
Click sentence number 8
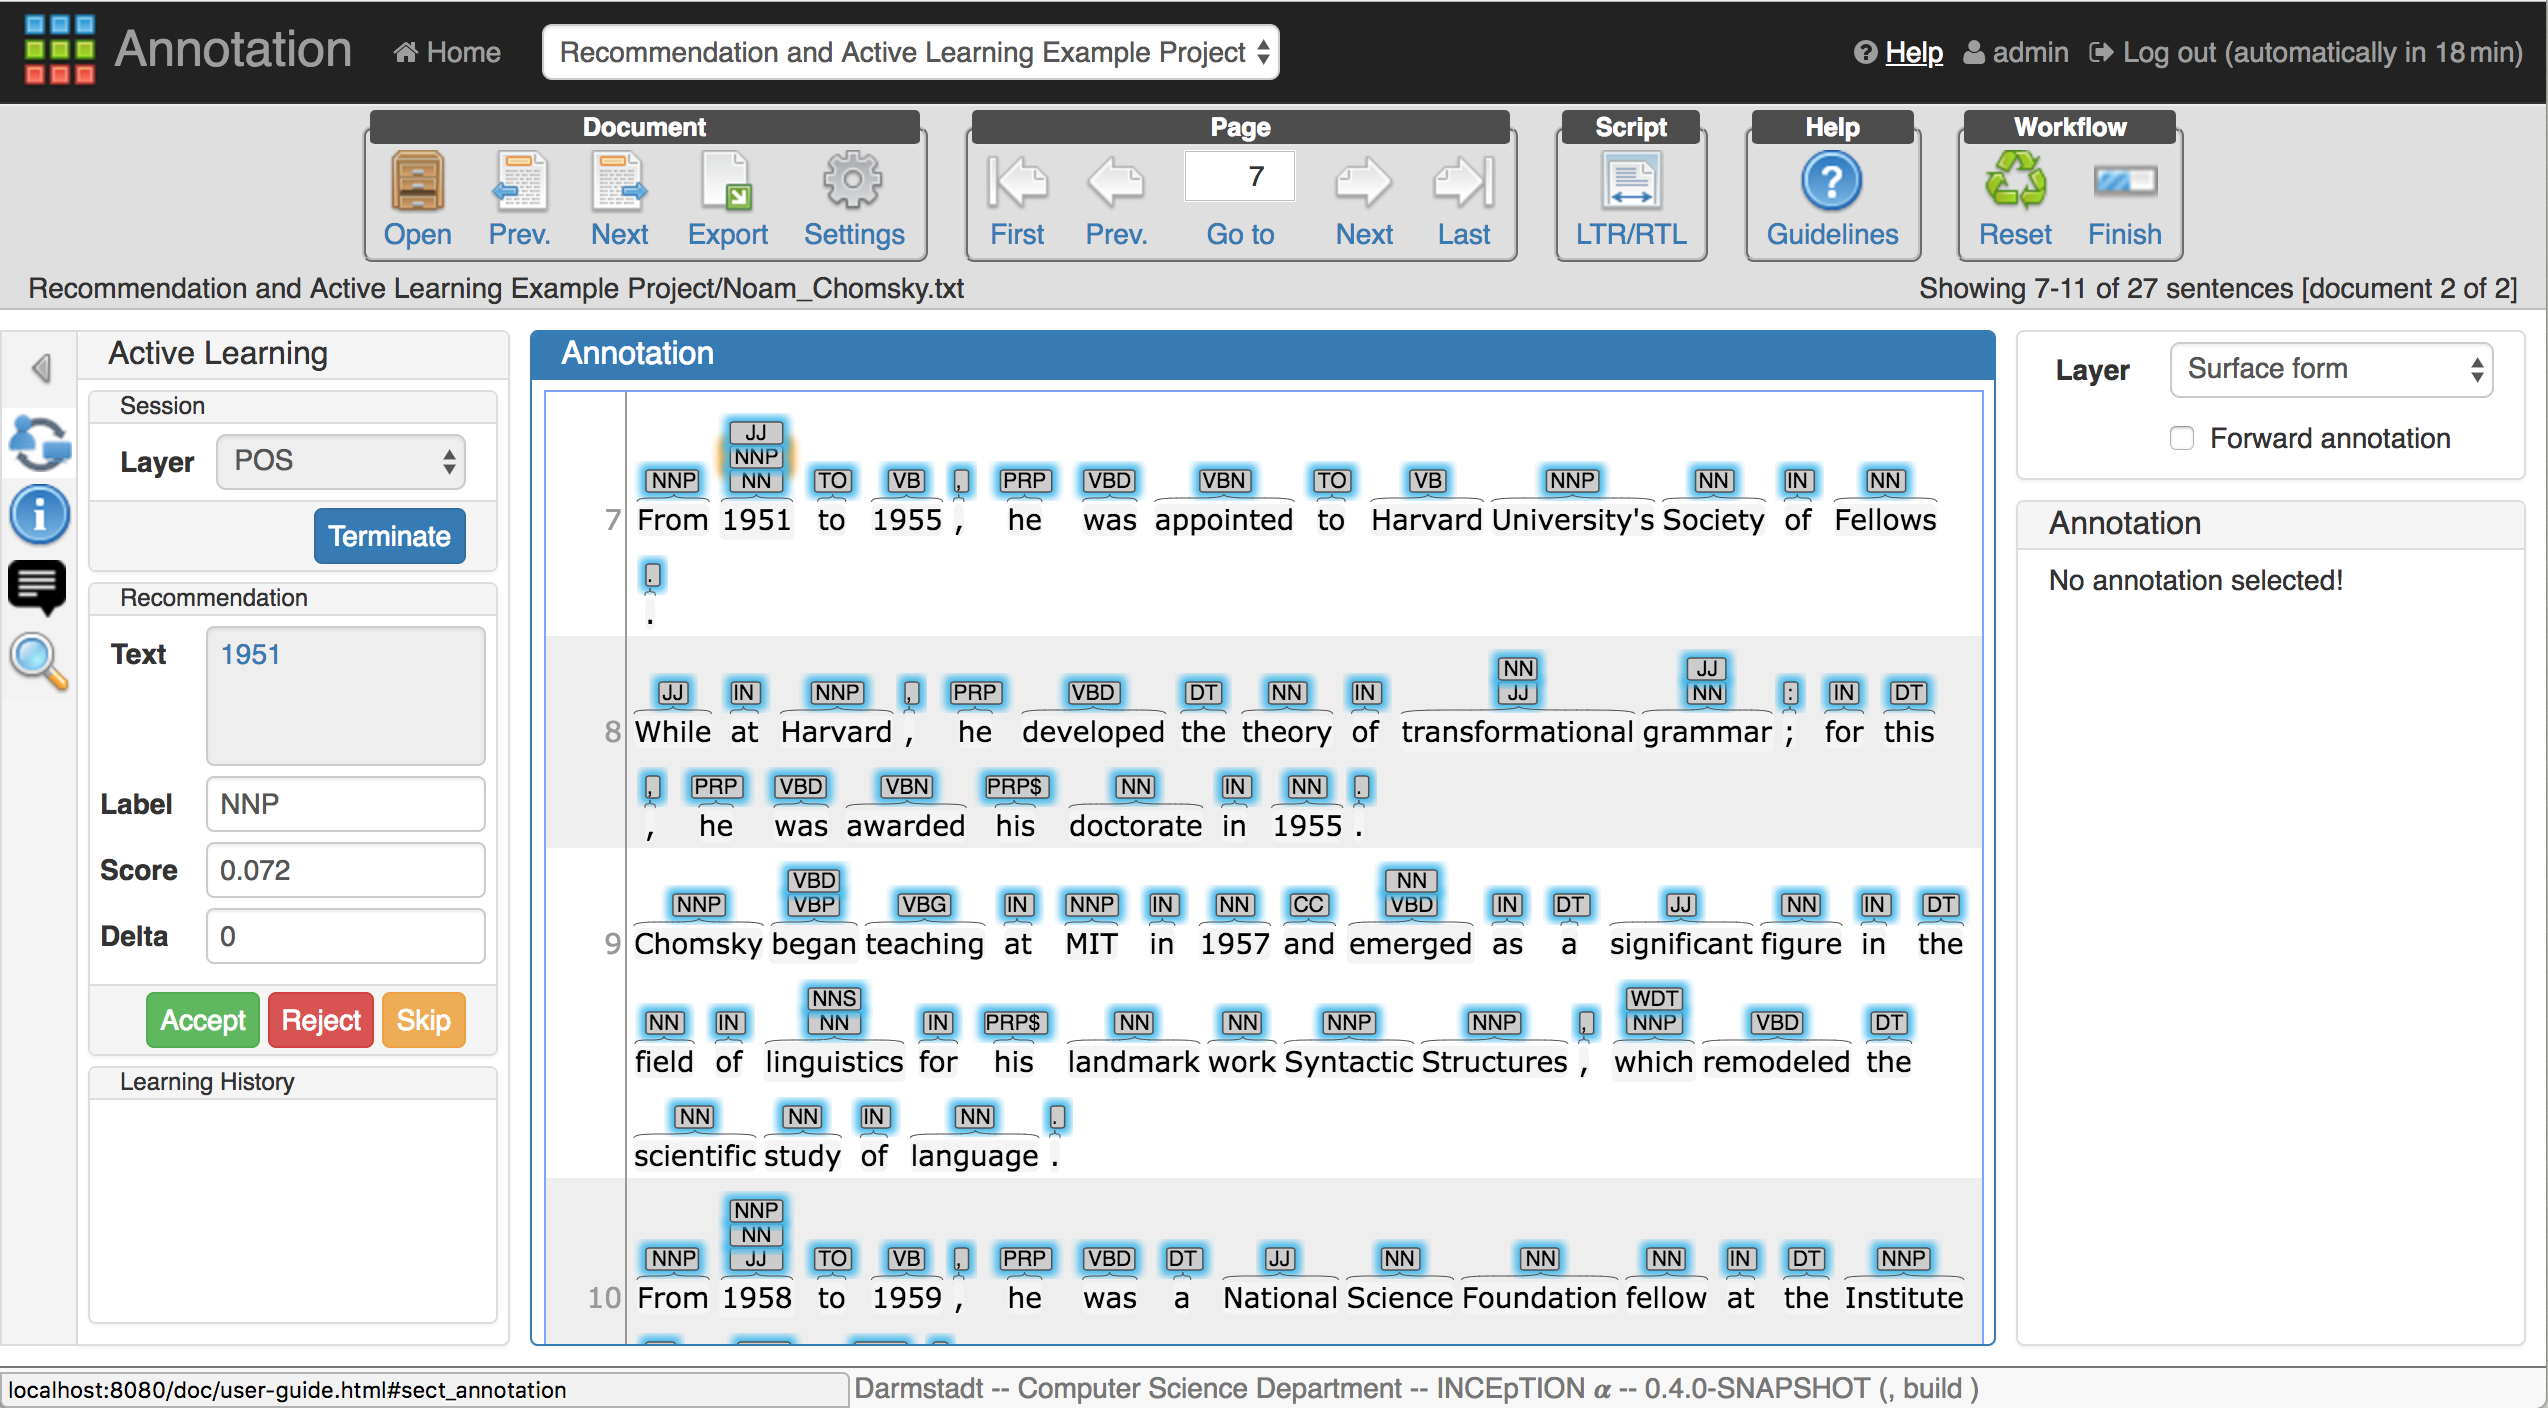click(x=612, y=732)
